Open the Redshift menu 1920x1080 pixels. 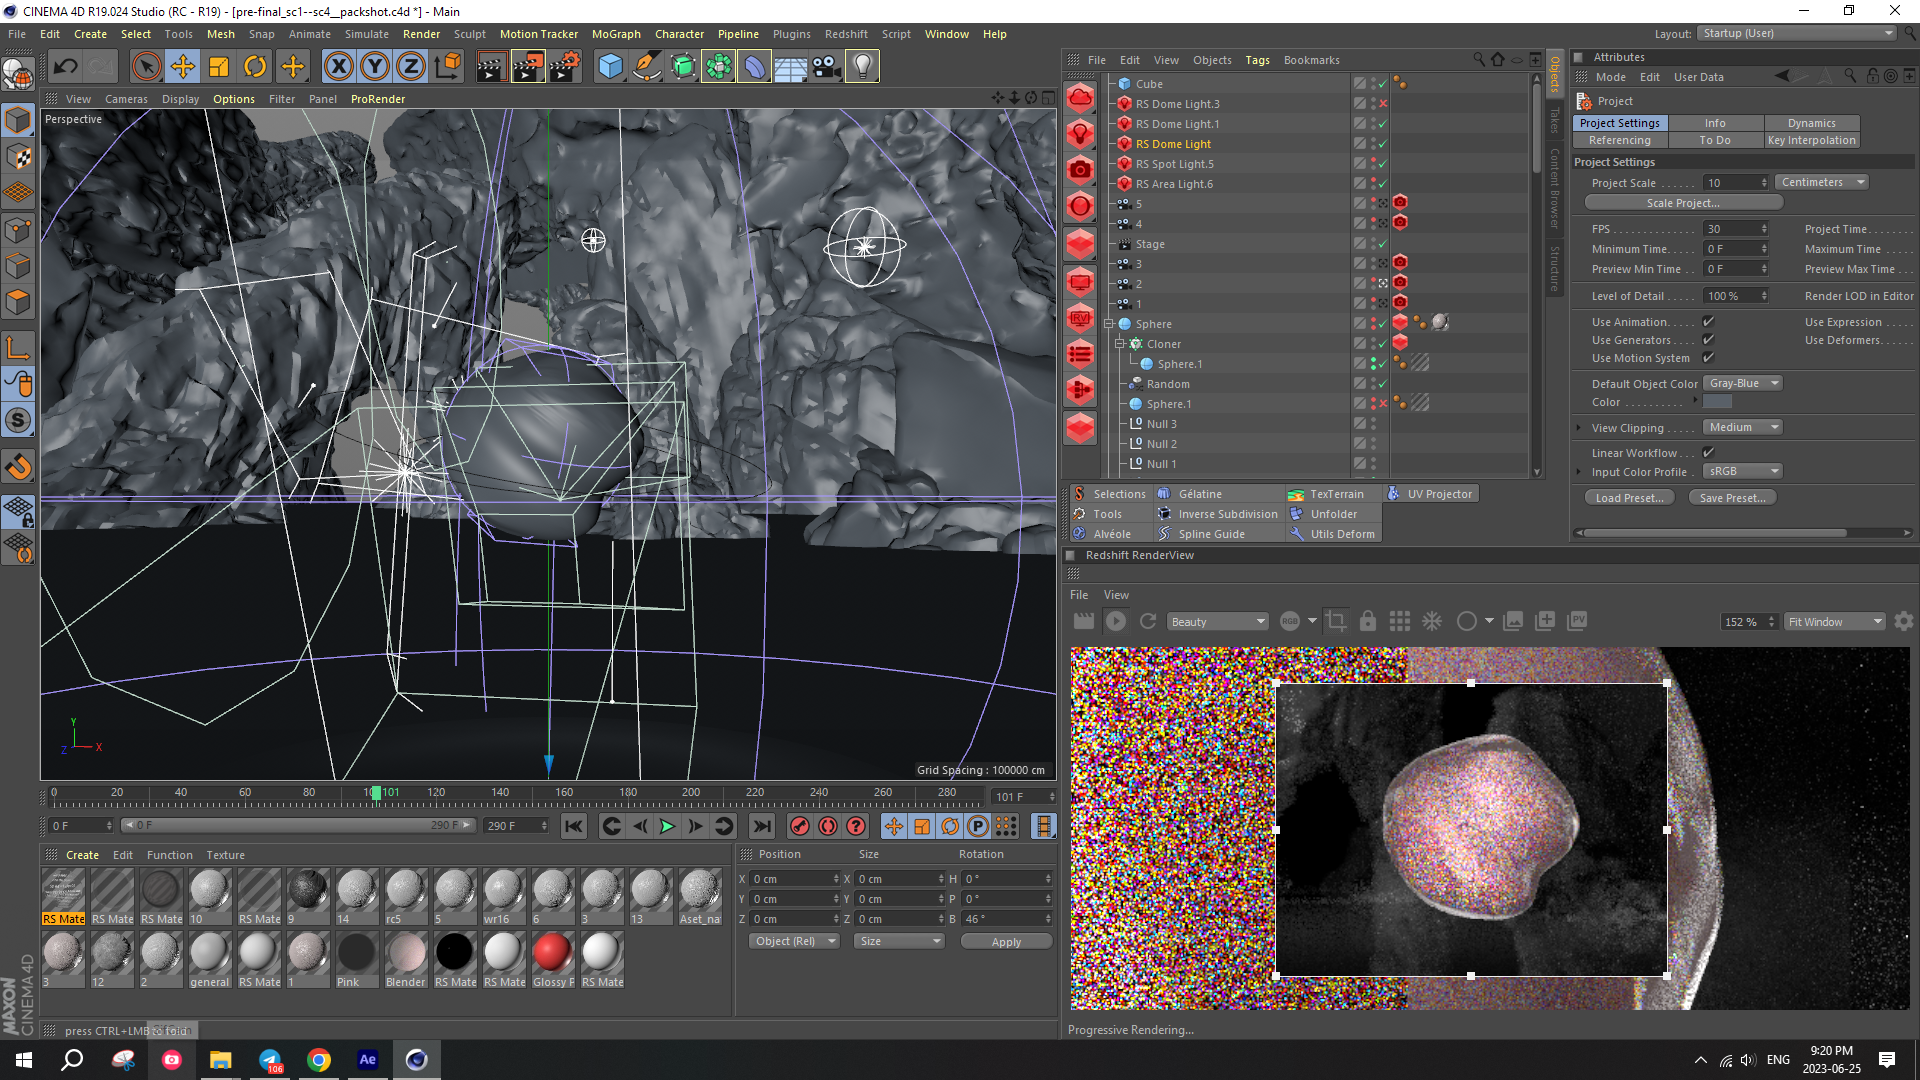click(846, 34)
